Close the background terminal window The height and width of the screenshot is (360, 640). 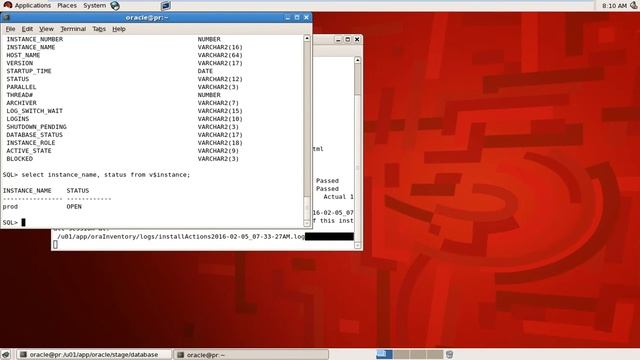click(x=357, y=40)
